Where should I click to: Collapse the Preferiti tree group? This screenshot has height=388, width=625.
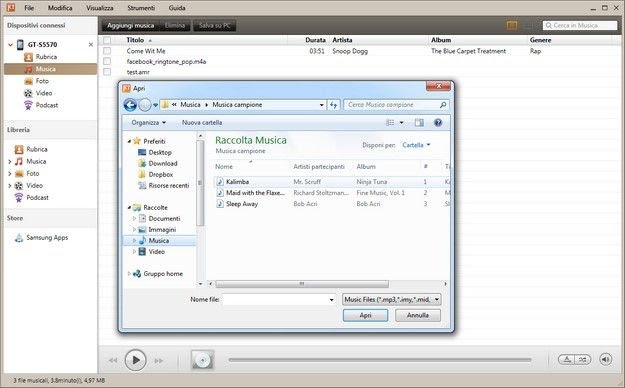[x=129, y=141]
